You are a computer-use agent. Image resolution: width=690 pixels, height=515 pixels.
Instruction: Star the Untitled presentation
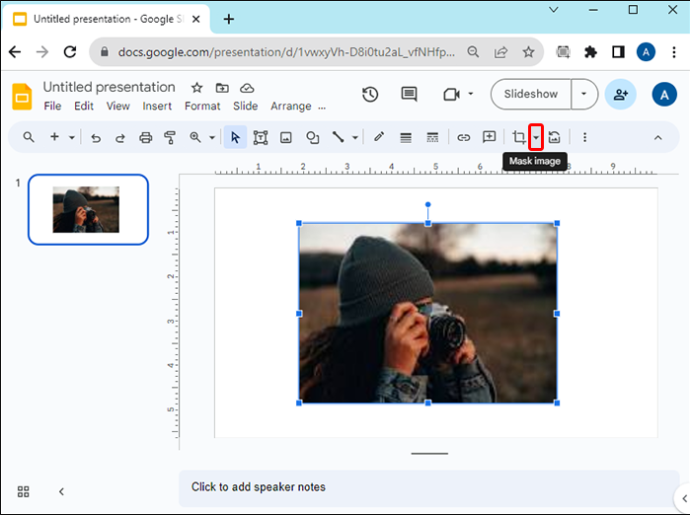point(197,88)
